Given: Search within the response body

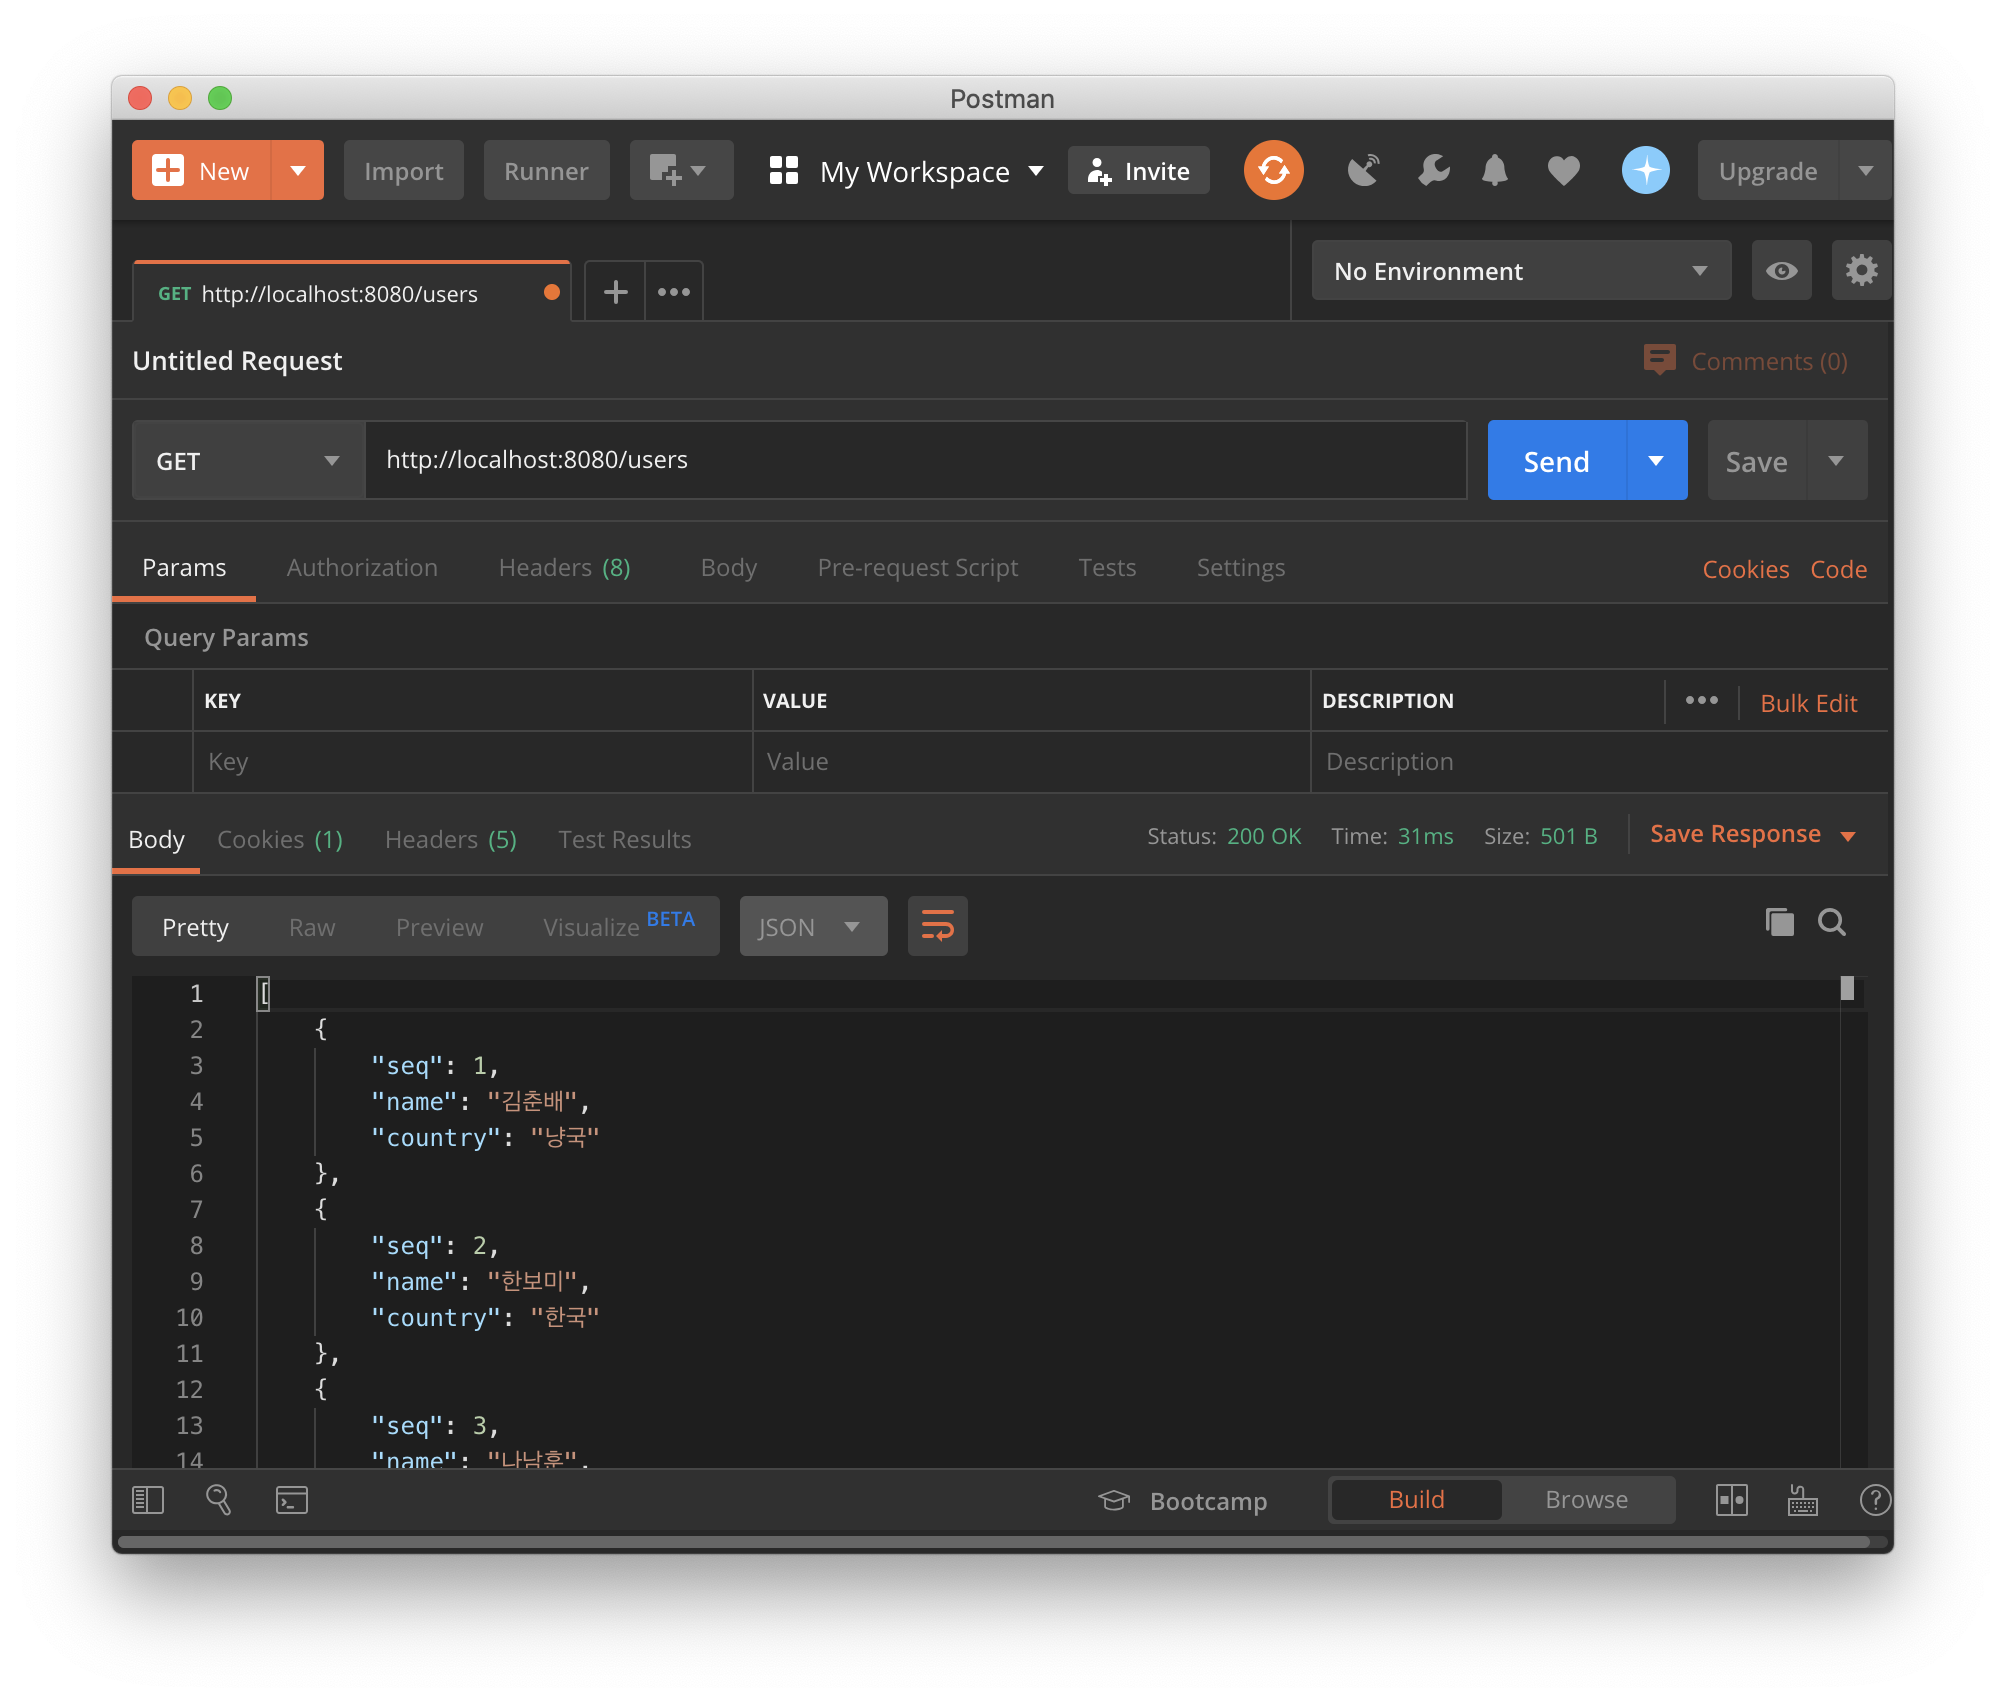Looking at the screenshot, I should (1831, 922).
